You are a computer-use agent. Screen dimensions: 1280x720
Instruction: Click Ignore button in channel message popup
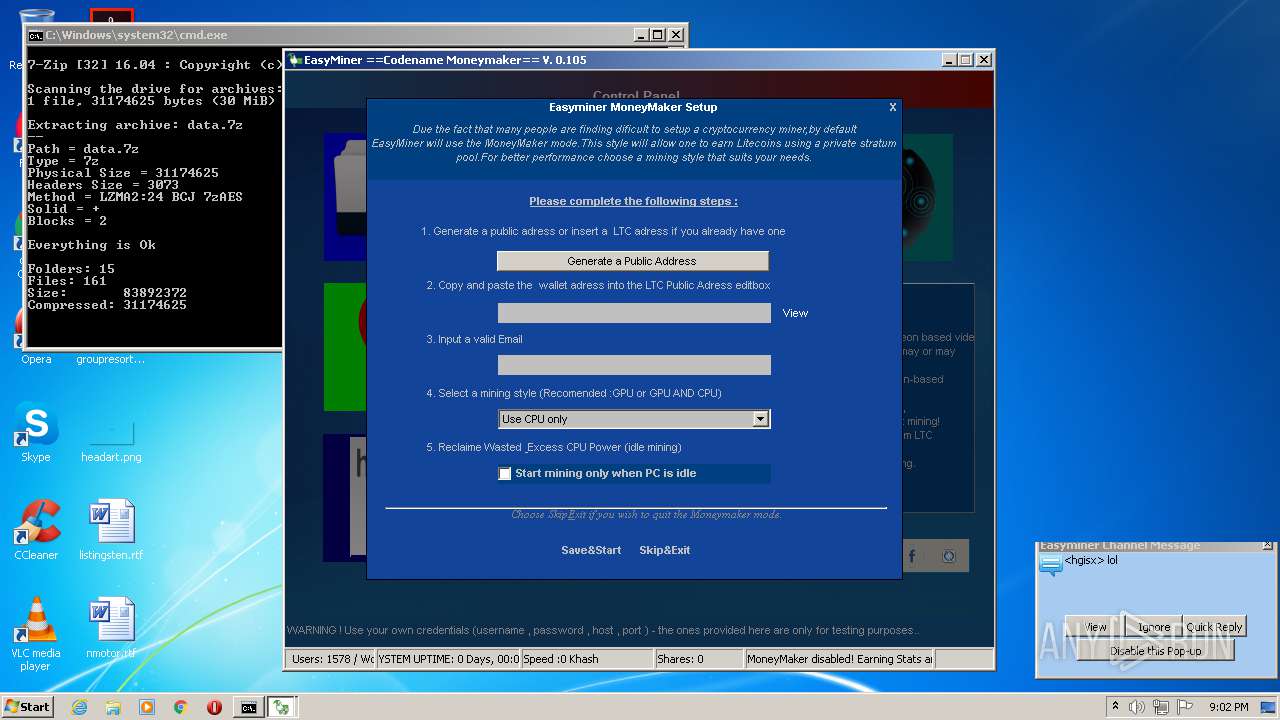click(x=1154, y=627)
